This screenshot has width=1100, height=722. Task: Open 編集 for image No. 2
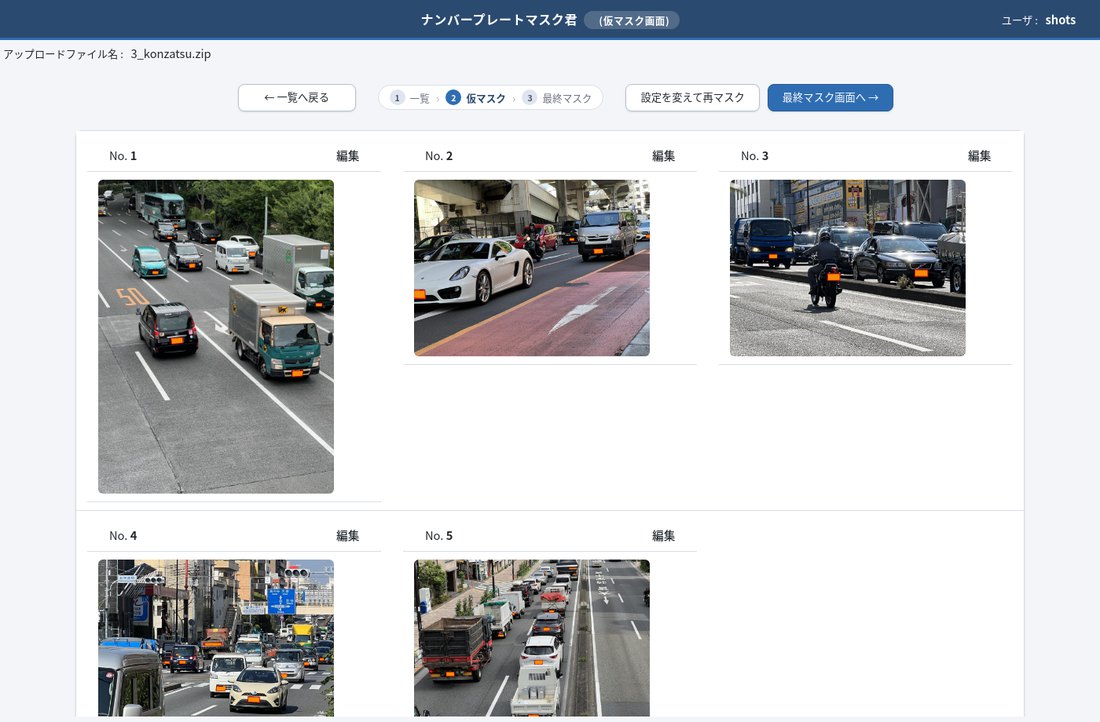(x=664, y=156)
